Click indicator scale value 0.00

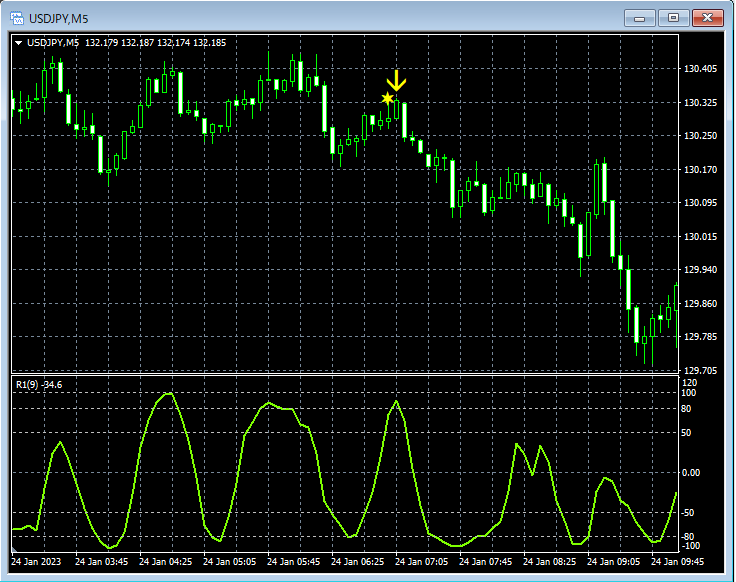690,473
